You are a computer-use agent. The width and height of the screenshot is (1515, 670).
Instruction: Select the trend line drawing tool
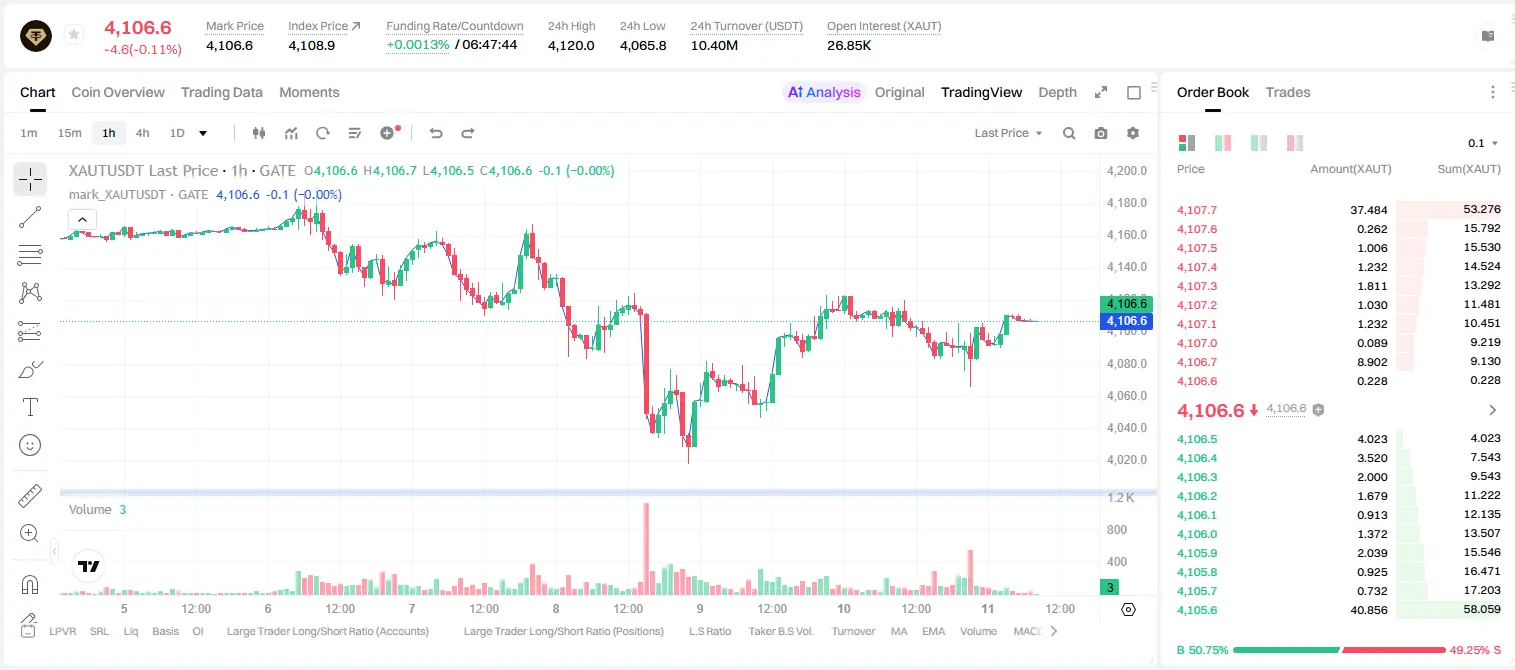point(30,217)
